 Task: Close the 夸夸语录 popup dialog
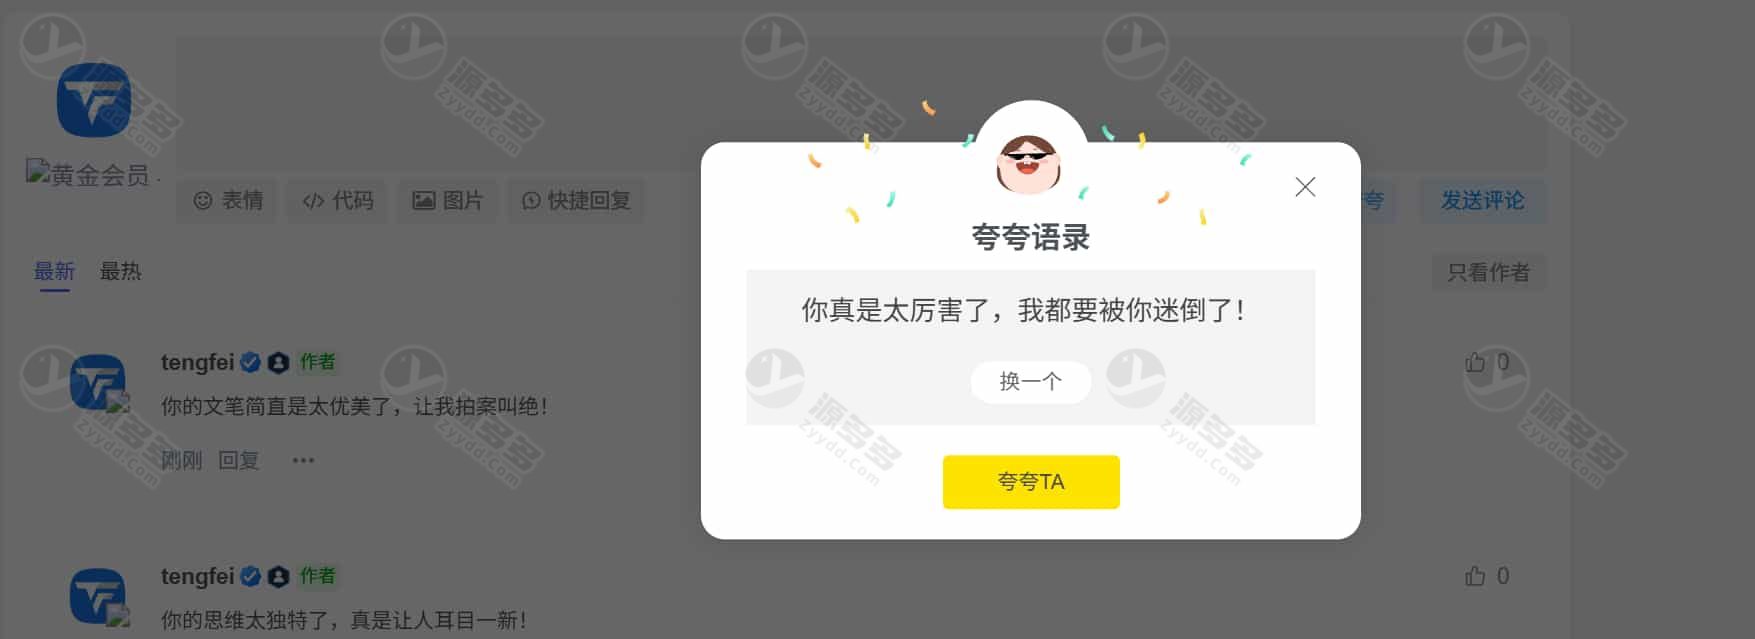pos(1305,187)
